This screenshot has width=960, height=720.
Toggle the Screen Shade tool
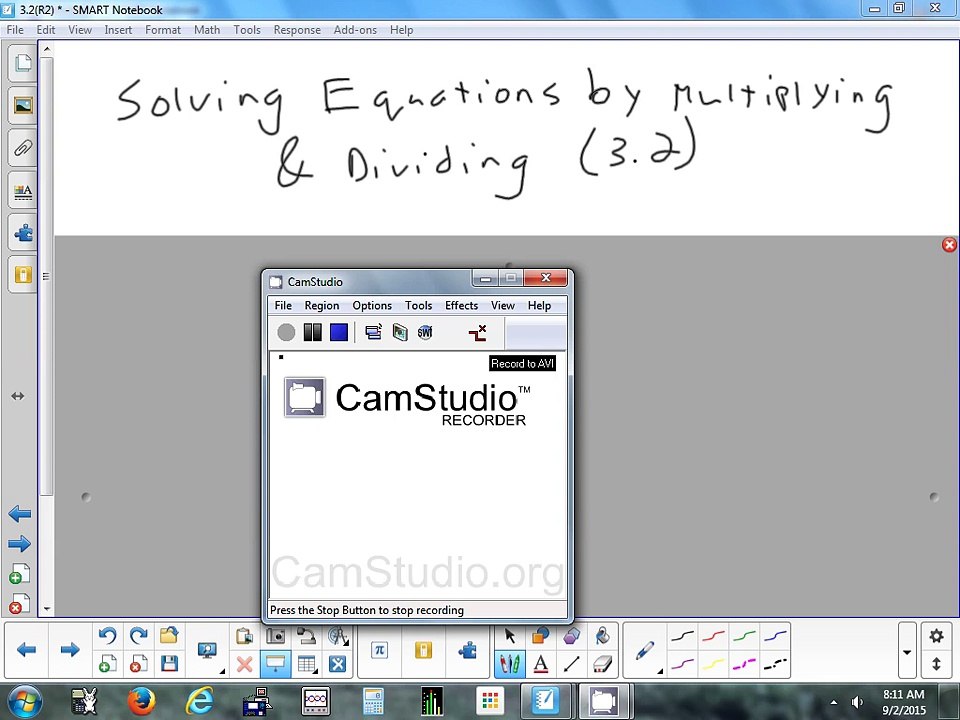tap(276, 664)
